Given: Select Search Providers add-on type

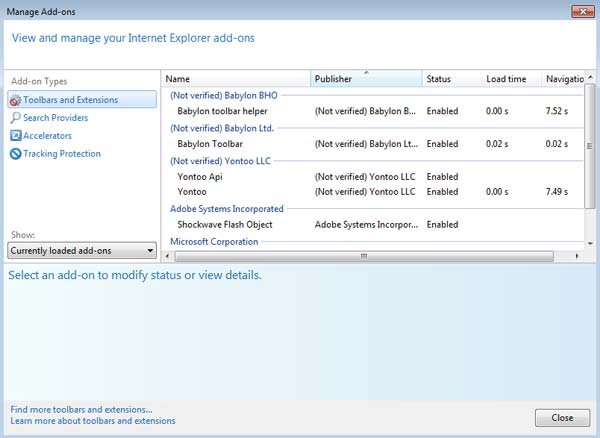Looking at the screenshot, I should tap(55, 118).
